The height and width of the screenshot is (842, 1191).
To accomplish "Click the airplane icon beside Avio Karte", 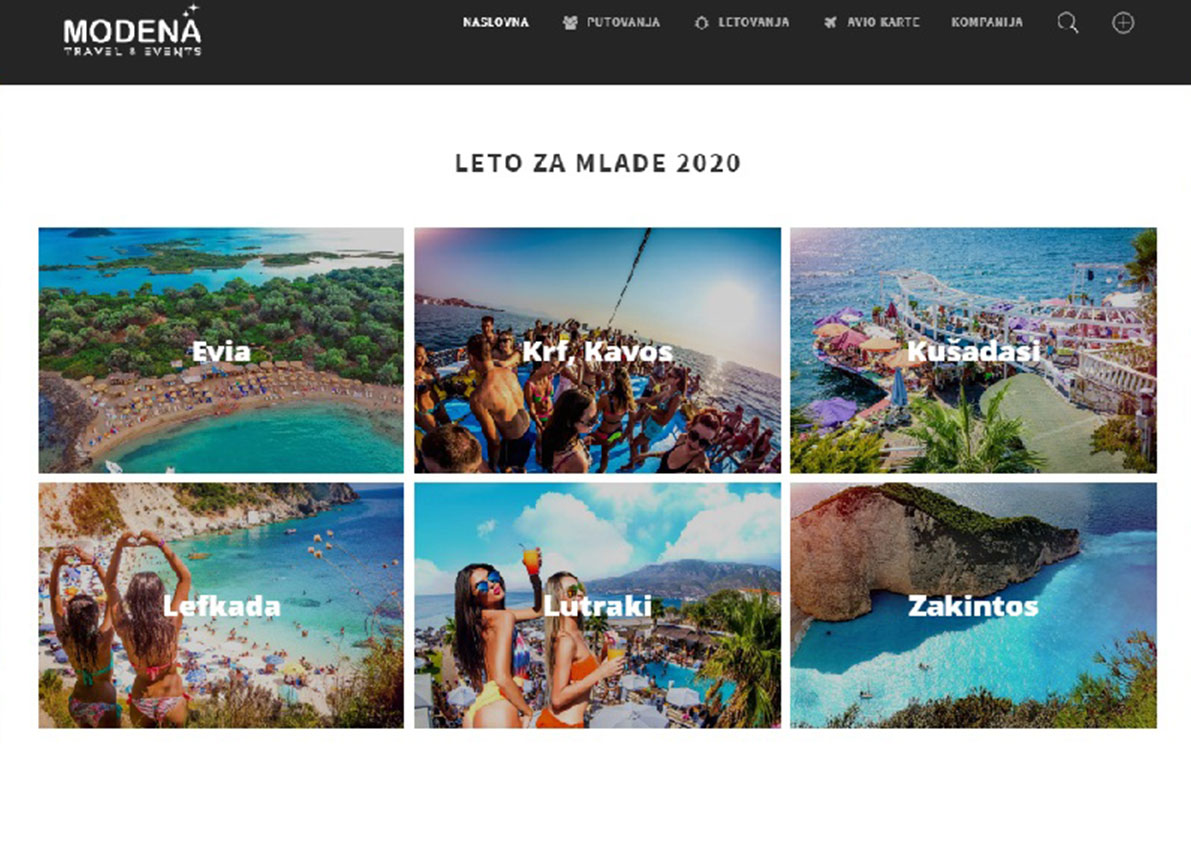I will 830,23.
